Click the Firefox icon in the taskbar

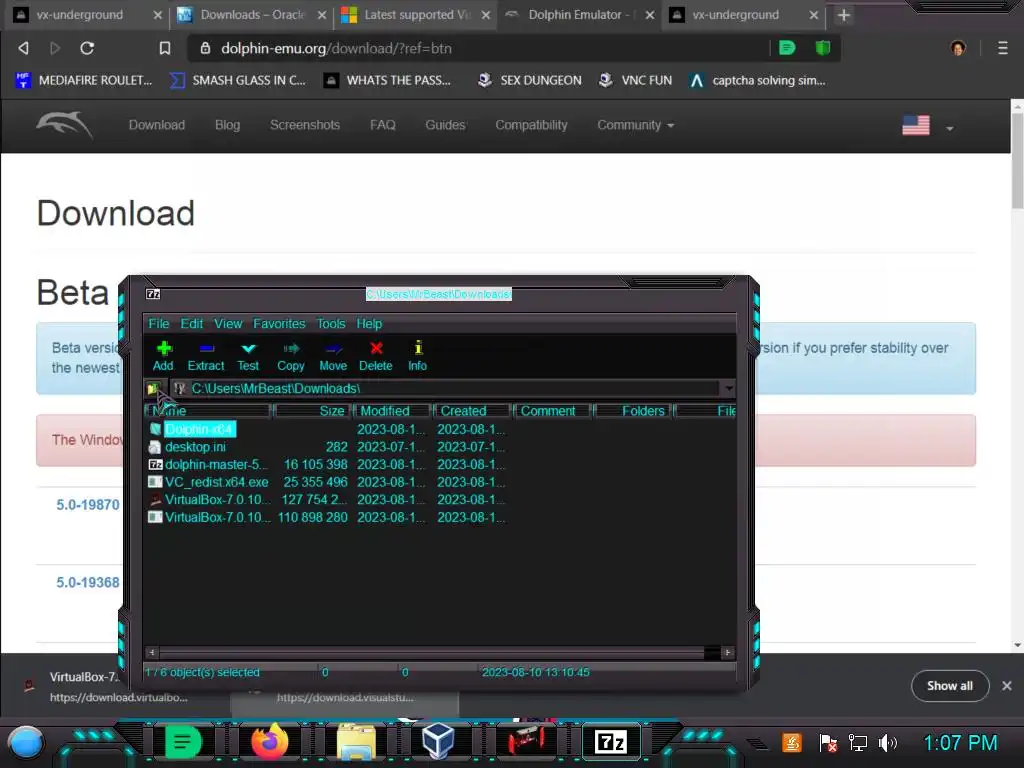tap(270, 742)
